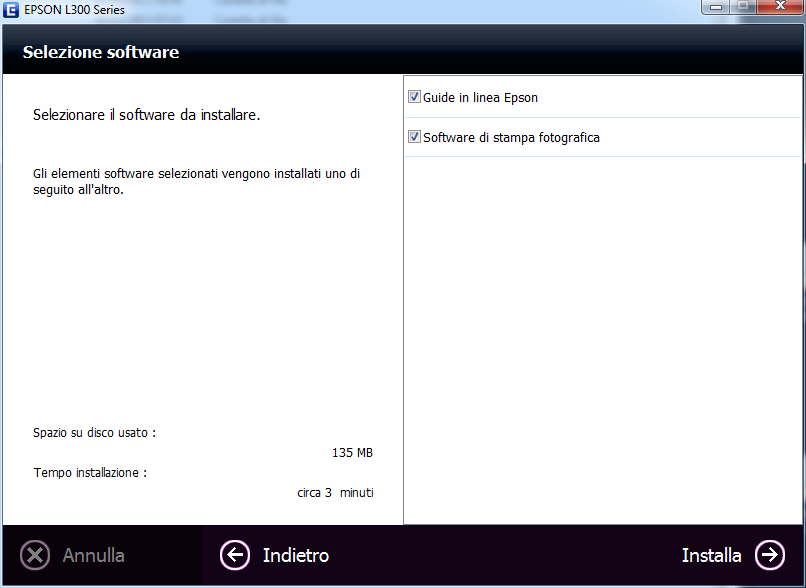The height and width of the screenshot is (588, 806).
Task: Uncheck Software di stampa fotografica checkbox
Action: [414, 137]
